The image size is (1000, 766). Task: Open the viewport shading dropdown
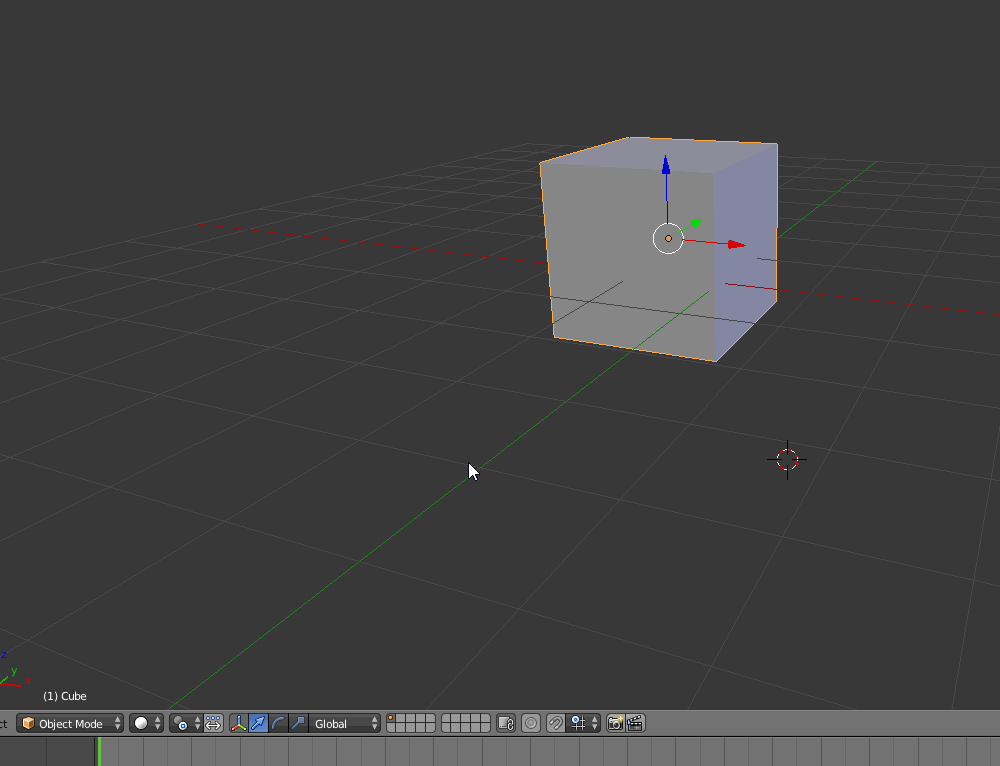coord(146,723)
